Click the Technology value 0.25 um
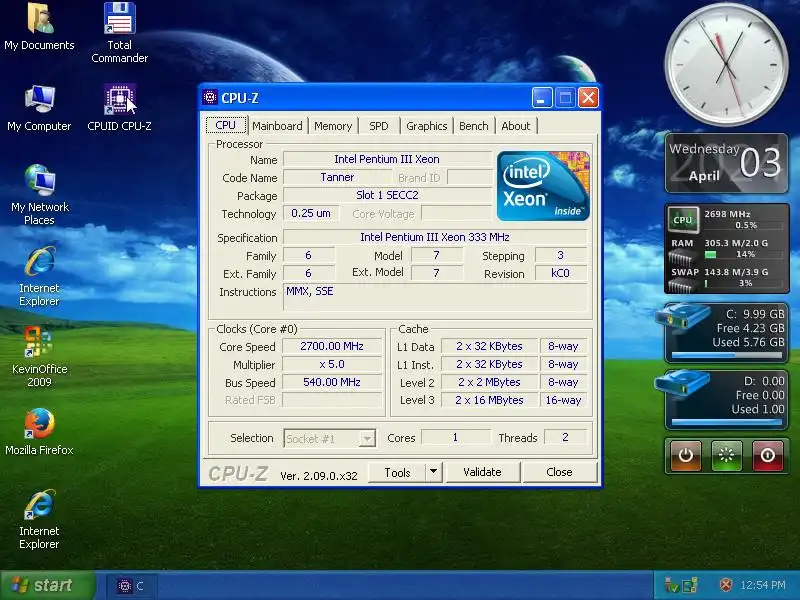This screenshot has width=800, height=600. click(x=311, y=213)
